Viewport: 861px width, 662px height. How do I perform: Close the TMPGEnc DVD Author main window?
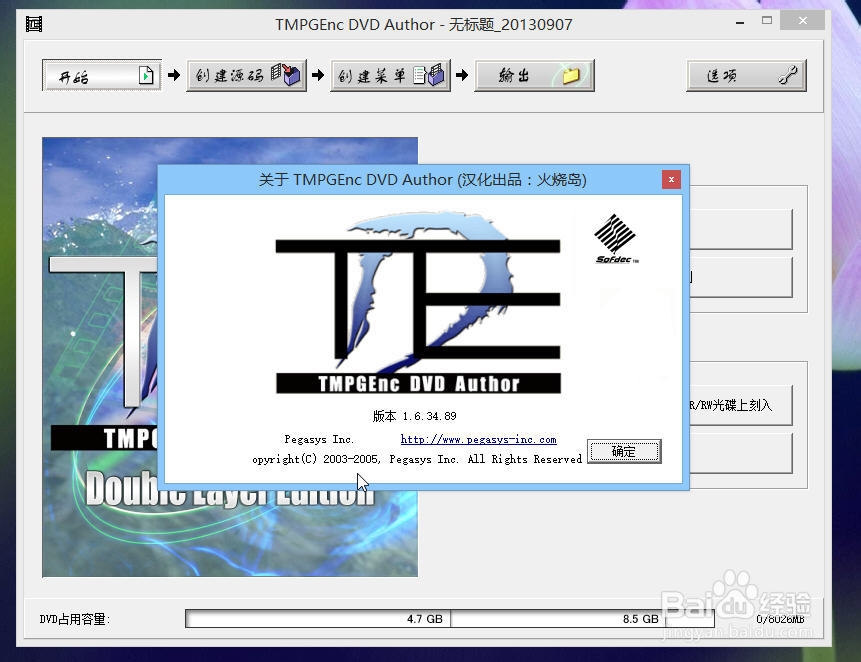(803, 21)
